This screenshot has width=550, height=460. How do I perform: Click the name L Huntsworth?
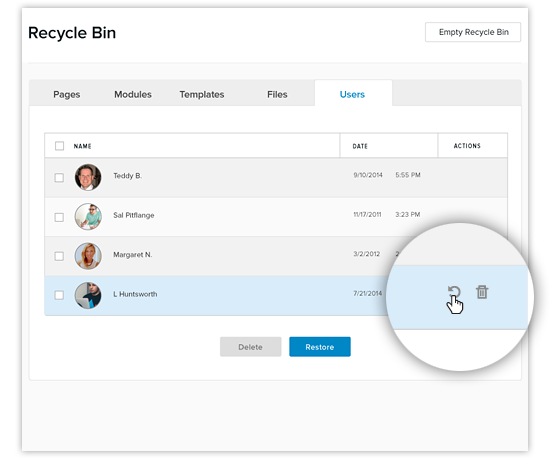(x=135, y=294)
